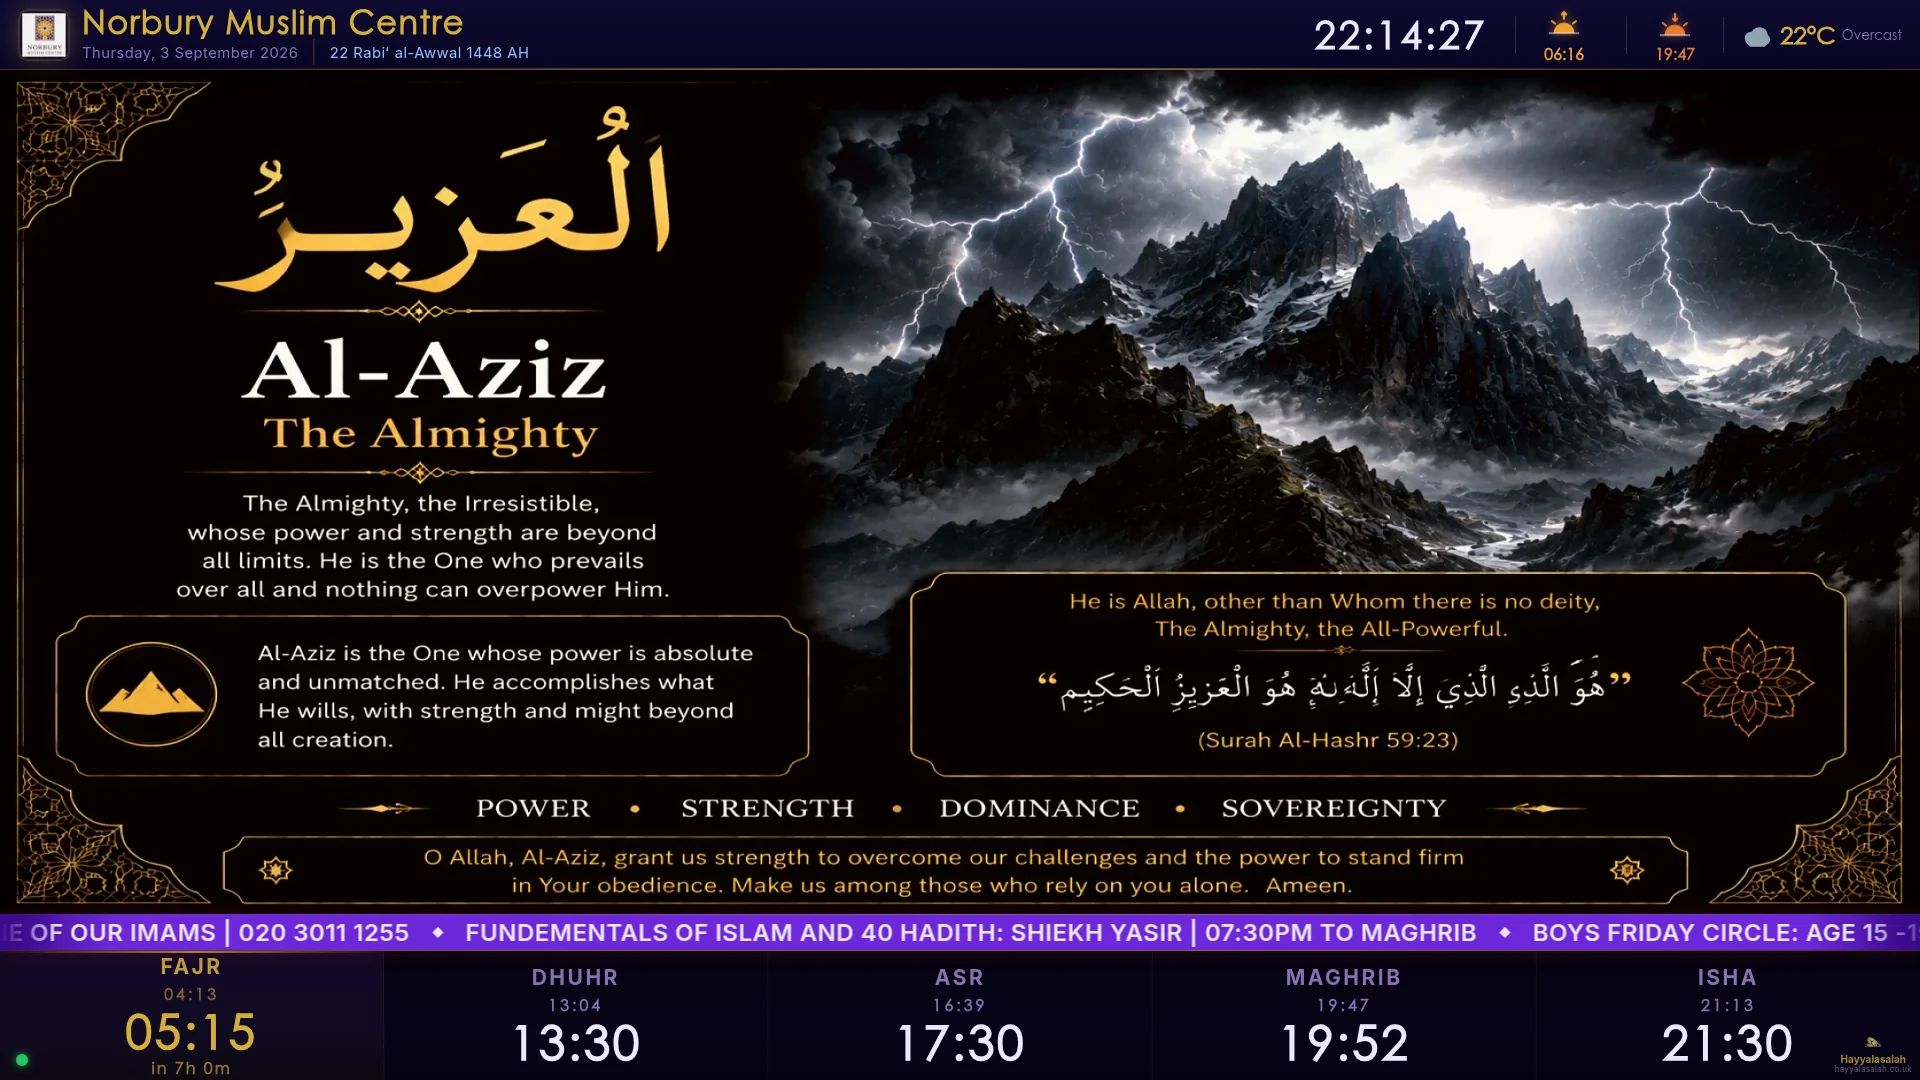Click the 'He is Allah, other than Whom' translation
Image resolution: width=1920 pixels, height=1080 pixels.
[x=1334, y=615]
